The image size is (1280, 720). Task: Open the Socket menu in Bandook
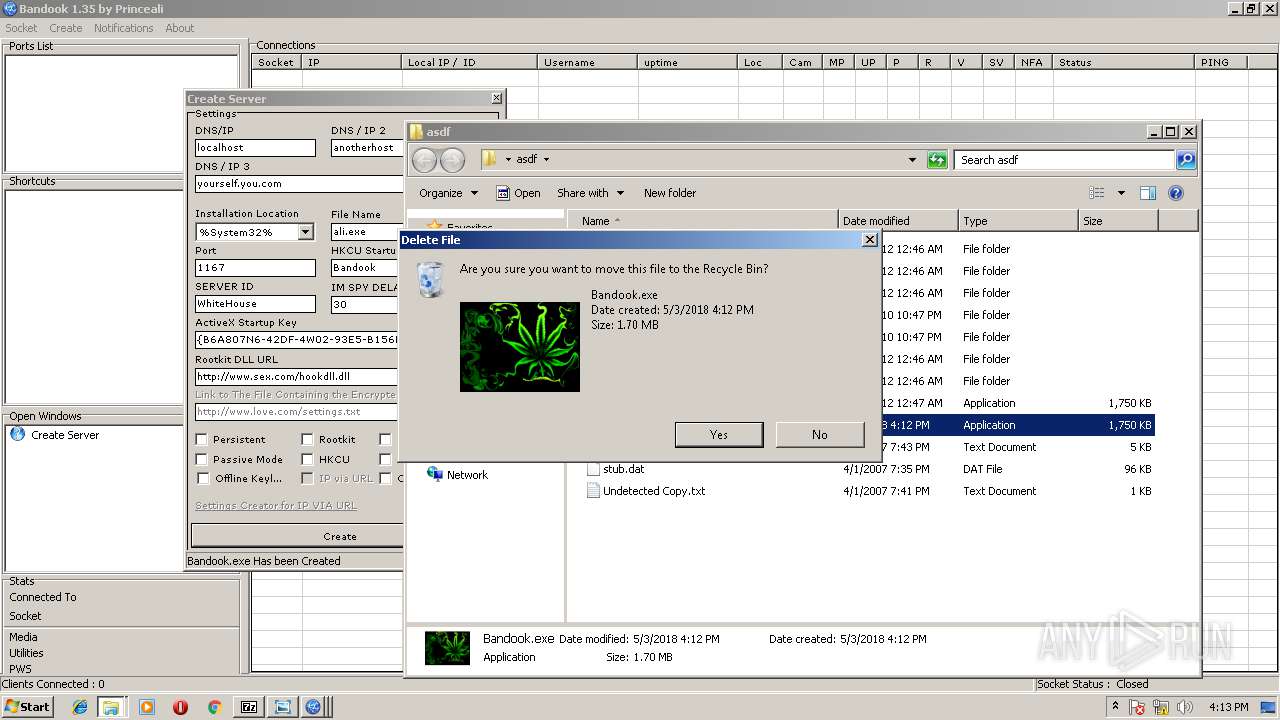[21, 28]
